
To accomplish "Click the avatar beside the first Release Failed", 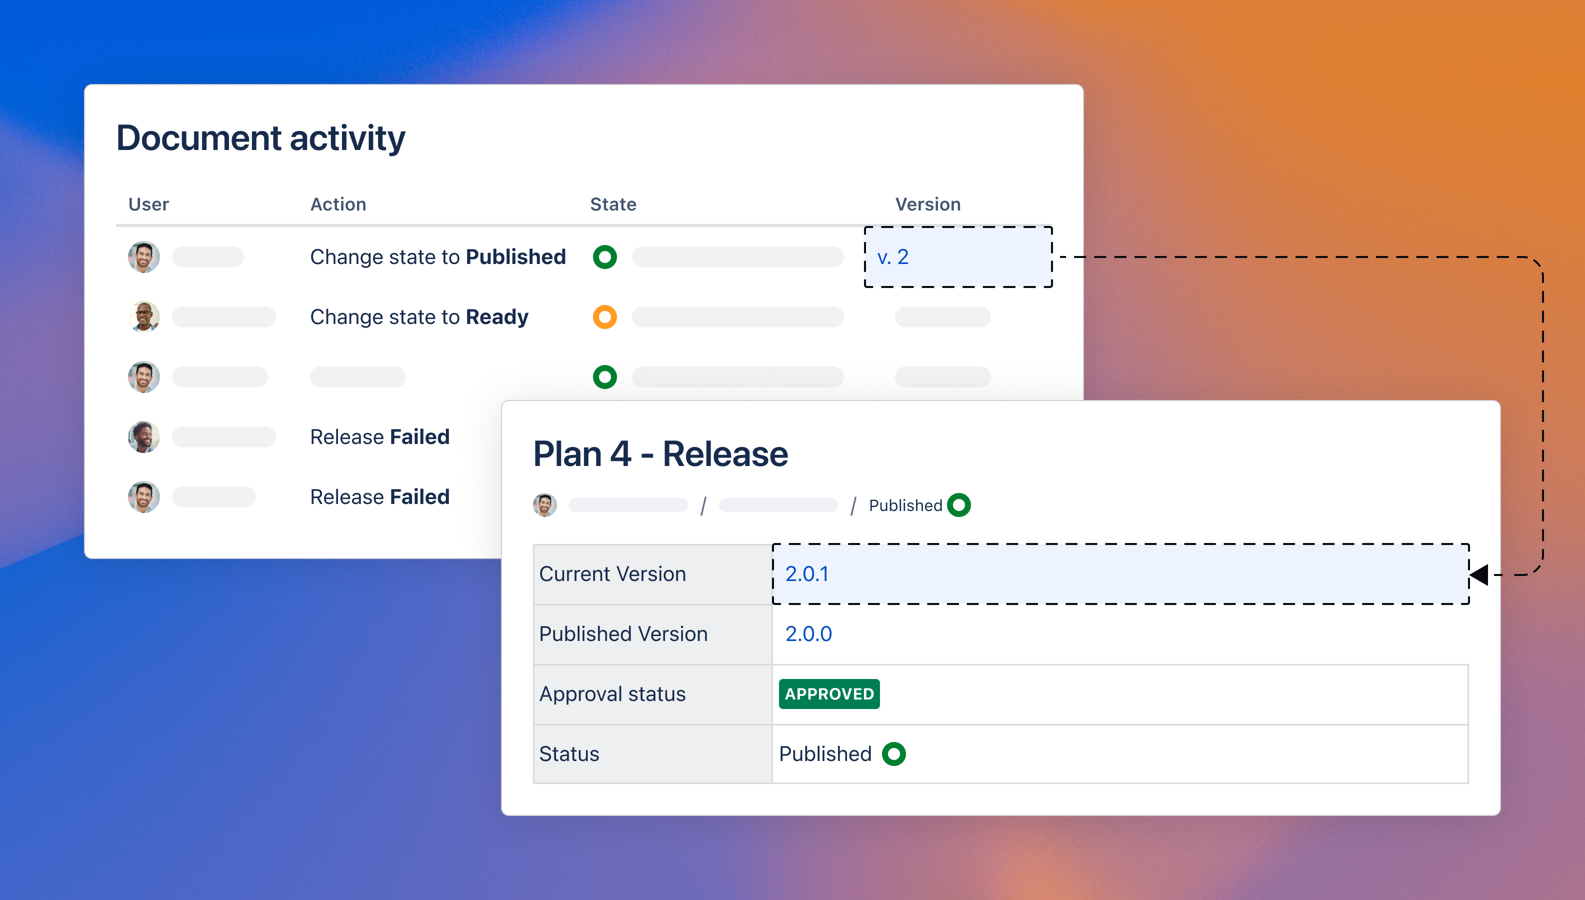I will point(144,437).
